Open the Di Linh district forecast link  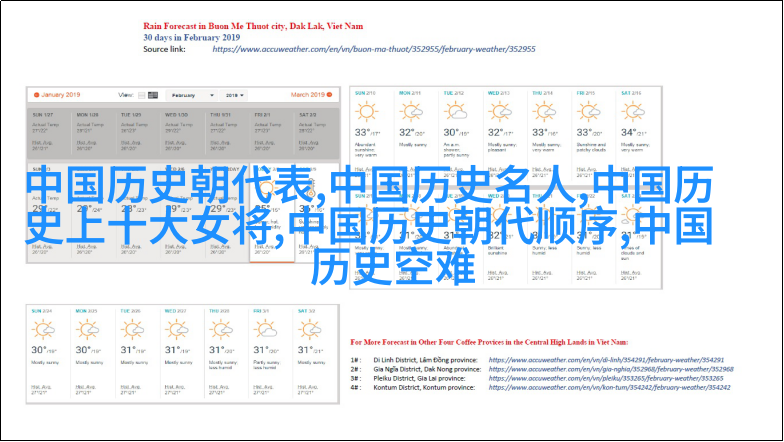pos(606,360)
